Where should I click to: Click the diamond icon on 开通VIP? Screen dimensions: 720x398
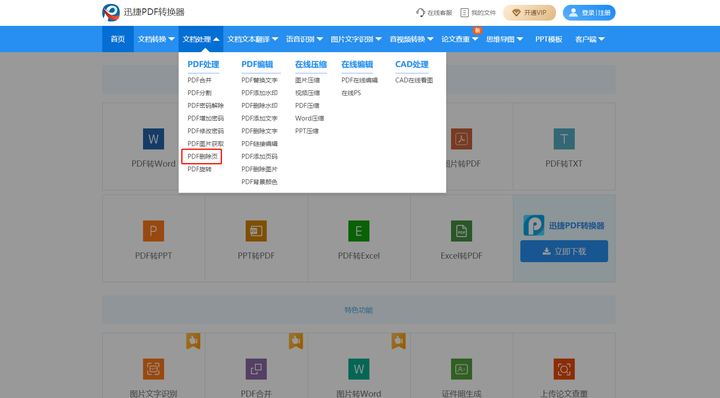pyautogui.click(x=516, y=13)
